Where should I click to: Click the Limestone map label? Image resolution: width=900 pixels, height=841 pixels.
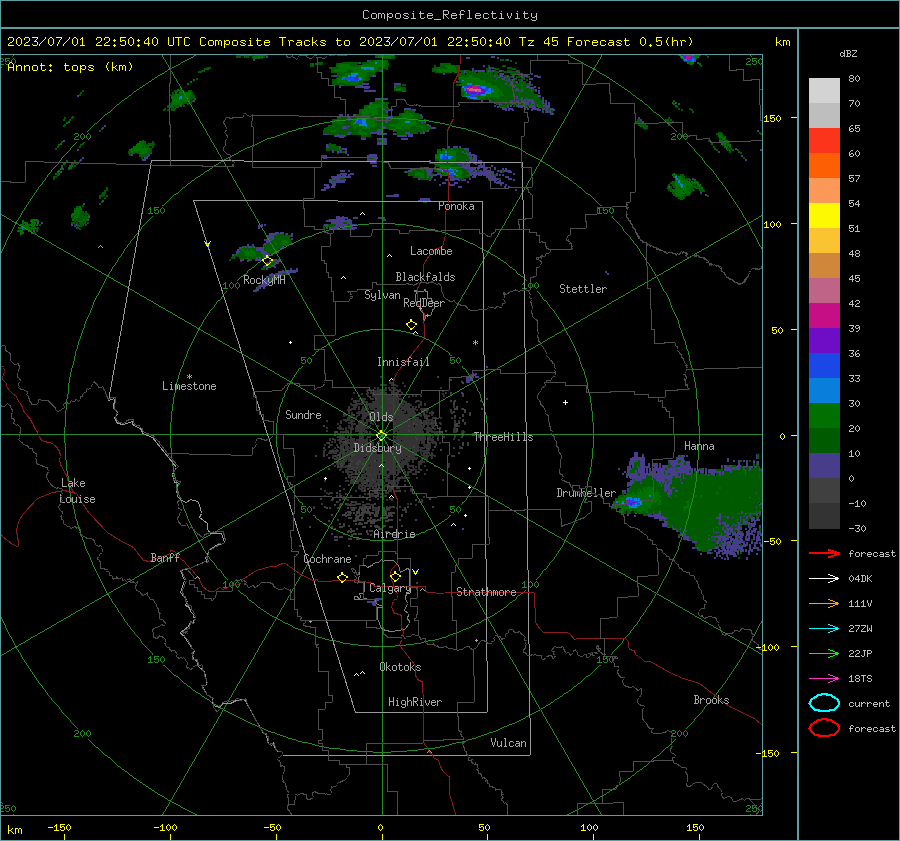pyautogui.click(x=189, y=386)
